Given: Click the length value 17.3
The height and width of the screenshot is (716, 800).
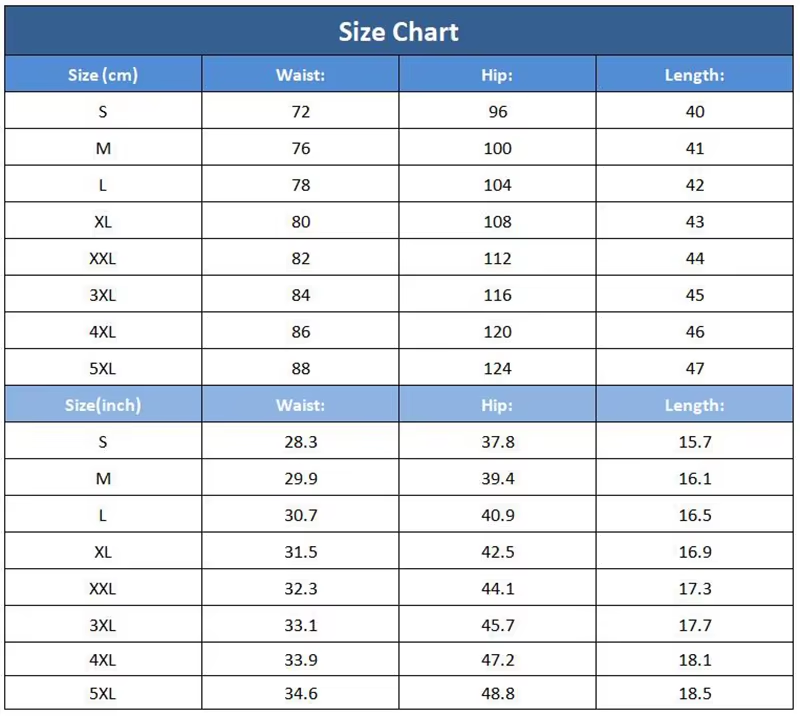Looking at the screenshot, I should click(695, 589).
